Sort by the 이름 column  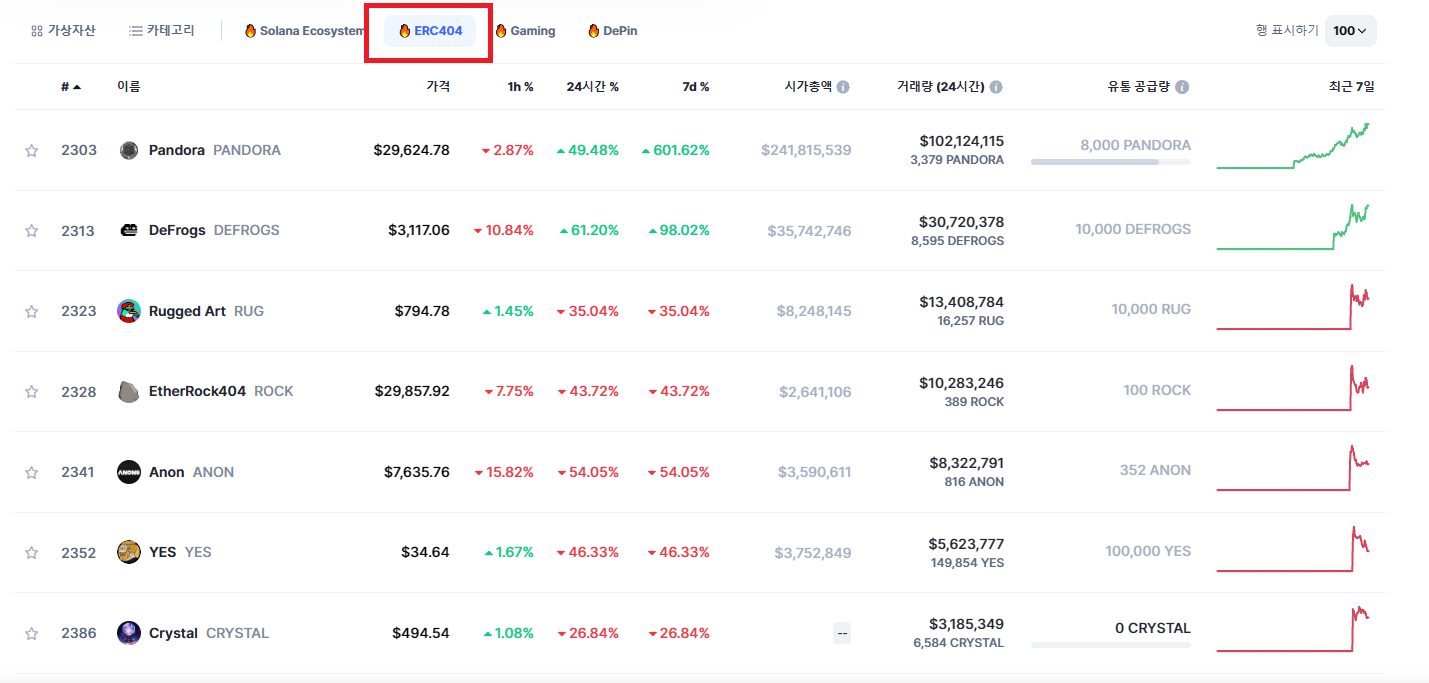(x=128, y=87)
